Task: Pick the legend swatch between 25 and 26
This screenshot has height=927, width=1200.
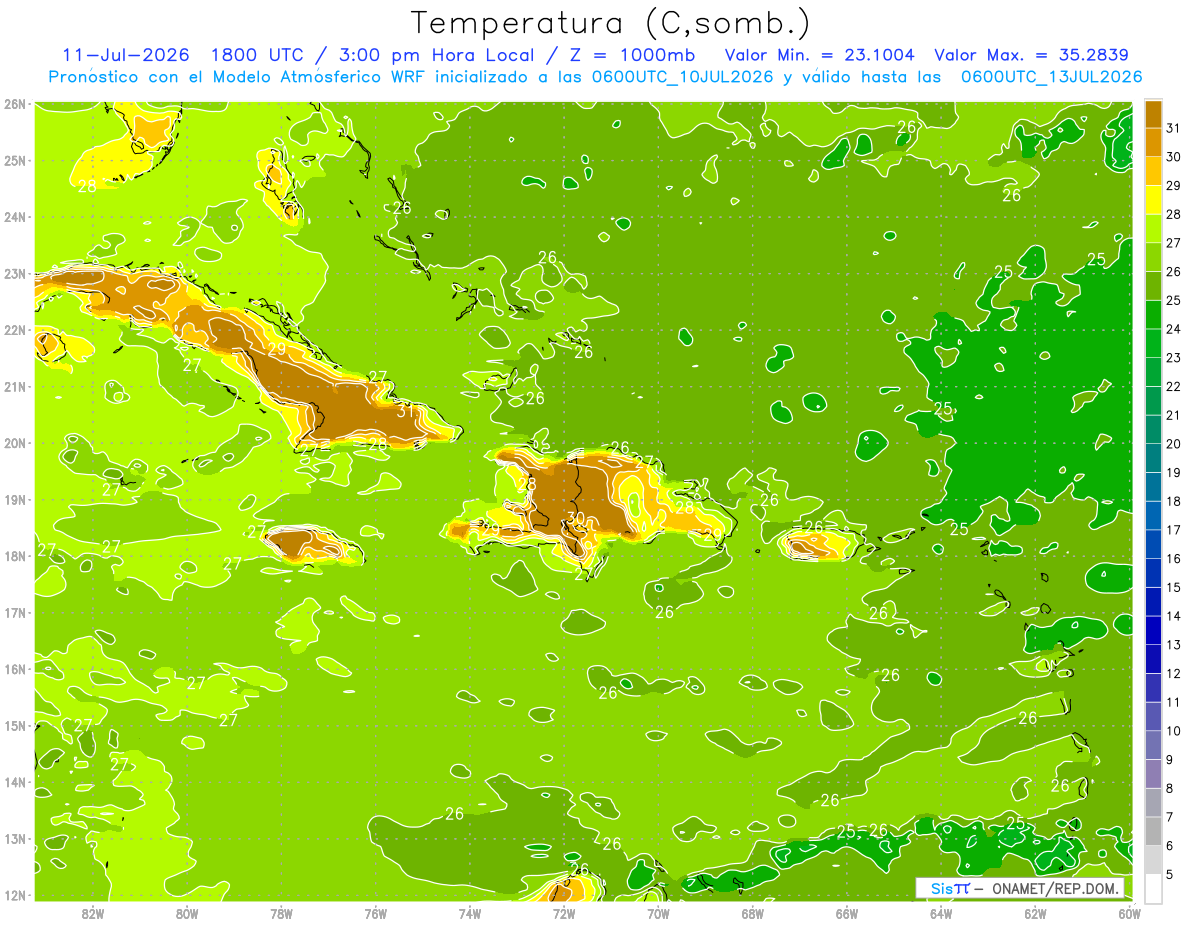Action: point(1154,286)
